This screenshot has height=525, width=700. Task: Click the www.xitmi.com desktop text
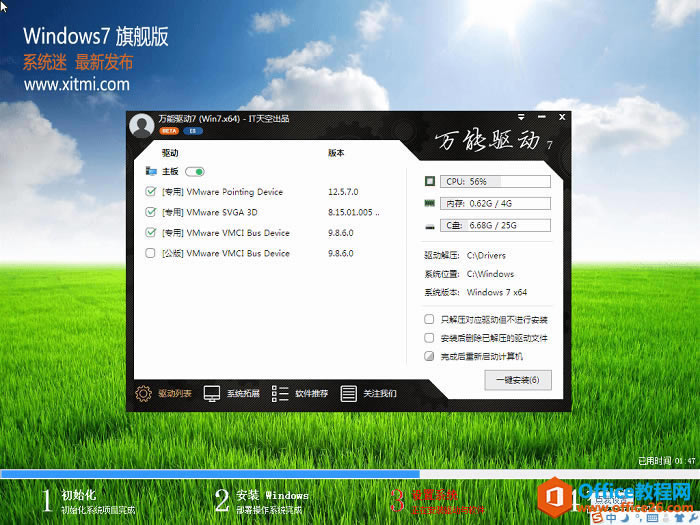[77, 84]
